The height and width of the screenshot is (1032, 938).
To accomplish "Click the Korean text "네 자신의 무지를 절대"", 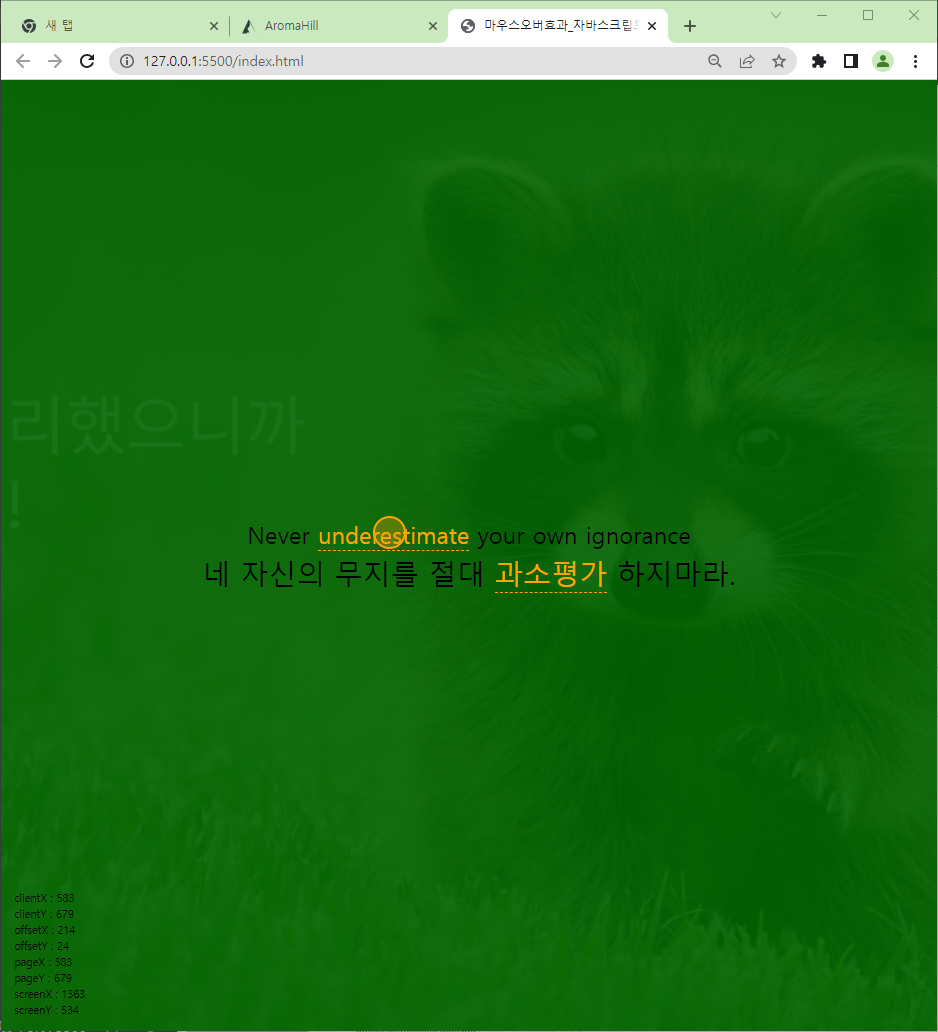I will (x=344, y=573).
